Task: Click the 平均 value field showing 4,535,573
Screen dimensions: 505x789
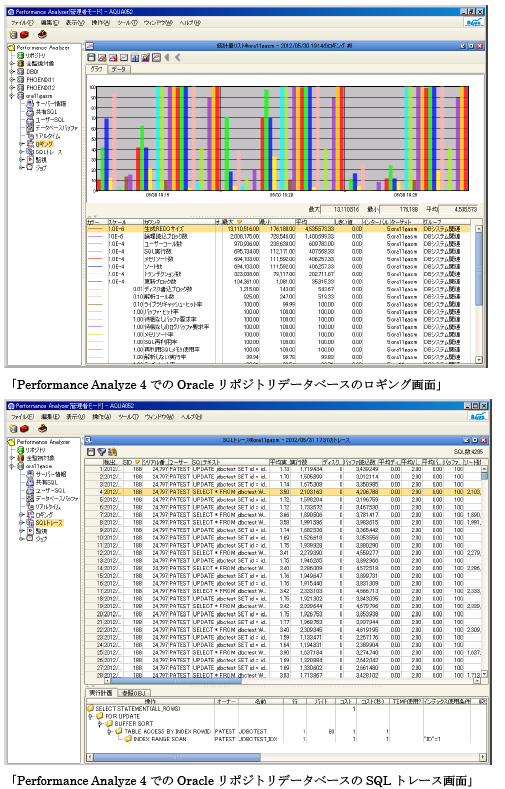Action: 458,209
